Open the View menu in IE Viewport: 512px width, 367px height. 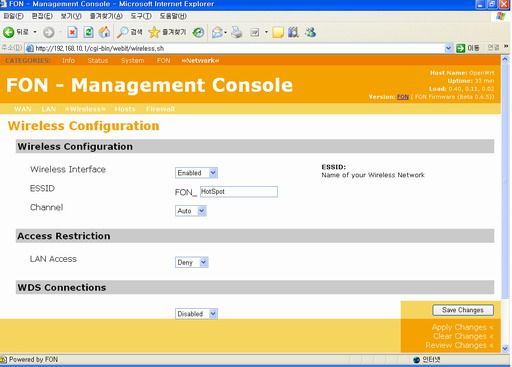(71, 16)
